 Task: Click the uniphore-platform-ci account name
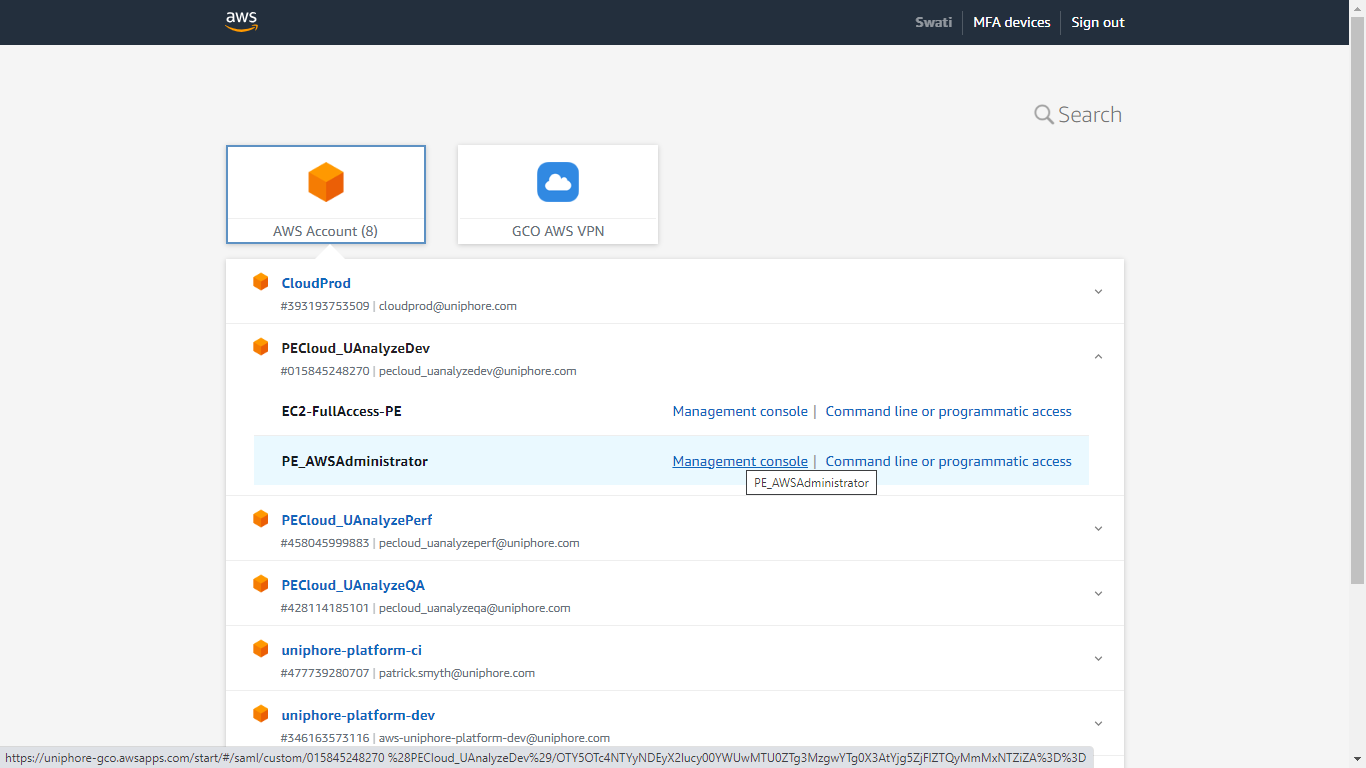pyautogui.click(x=352, y=650)
